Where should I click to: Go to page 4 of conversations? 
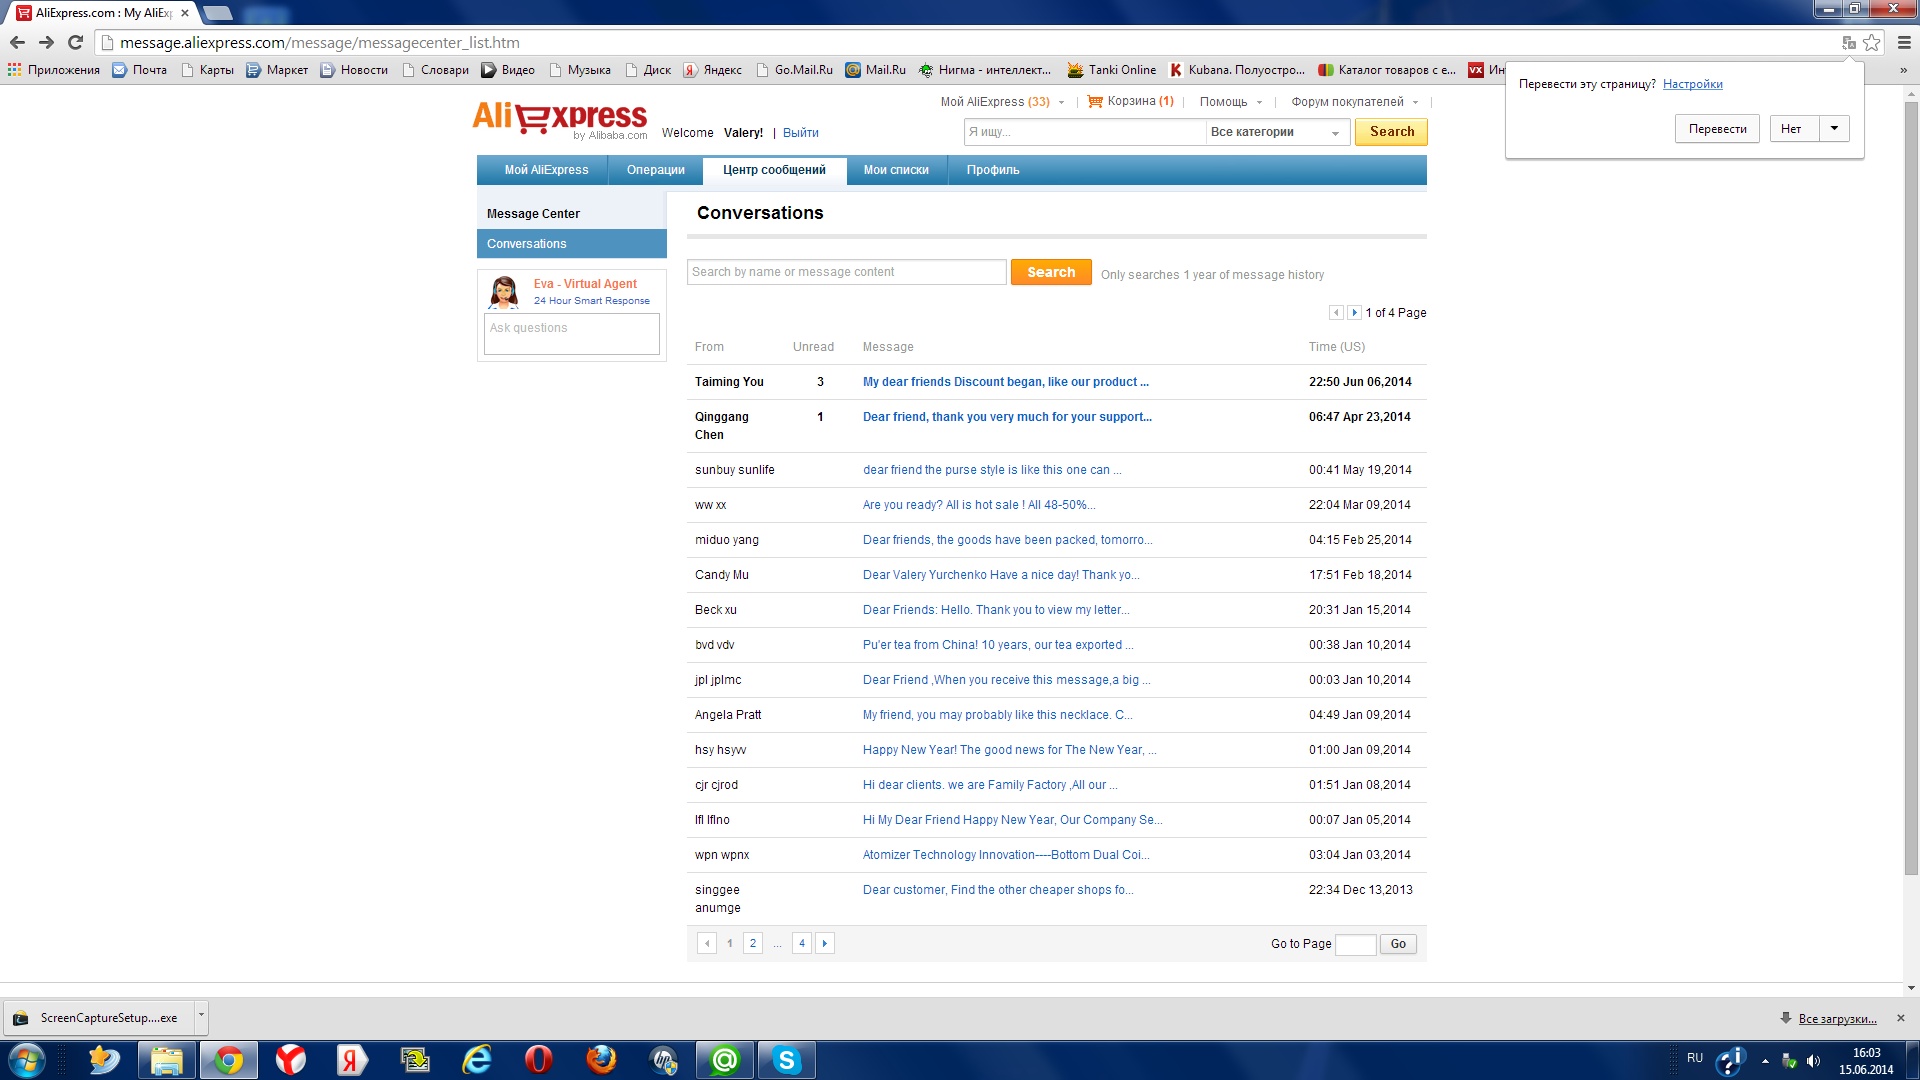[x=801, y=943]
